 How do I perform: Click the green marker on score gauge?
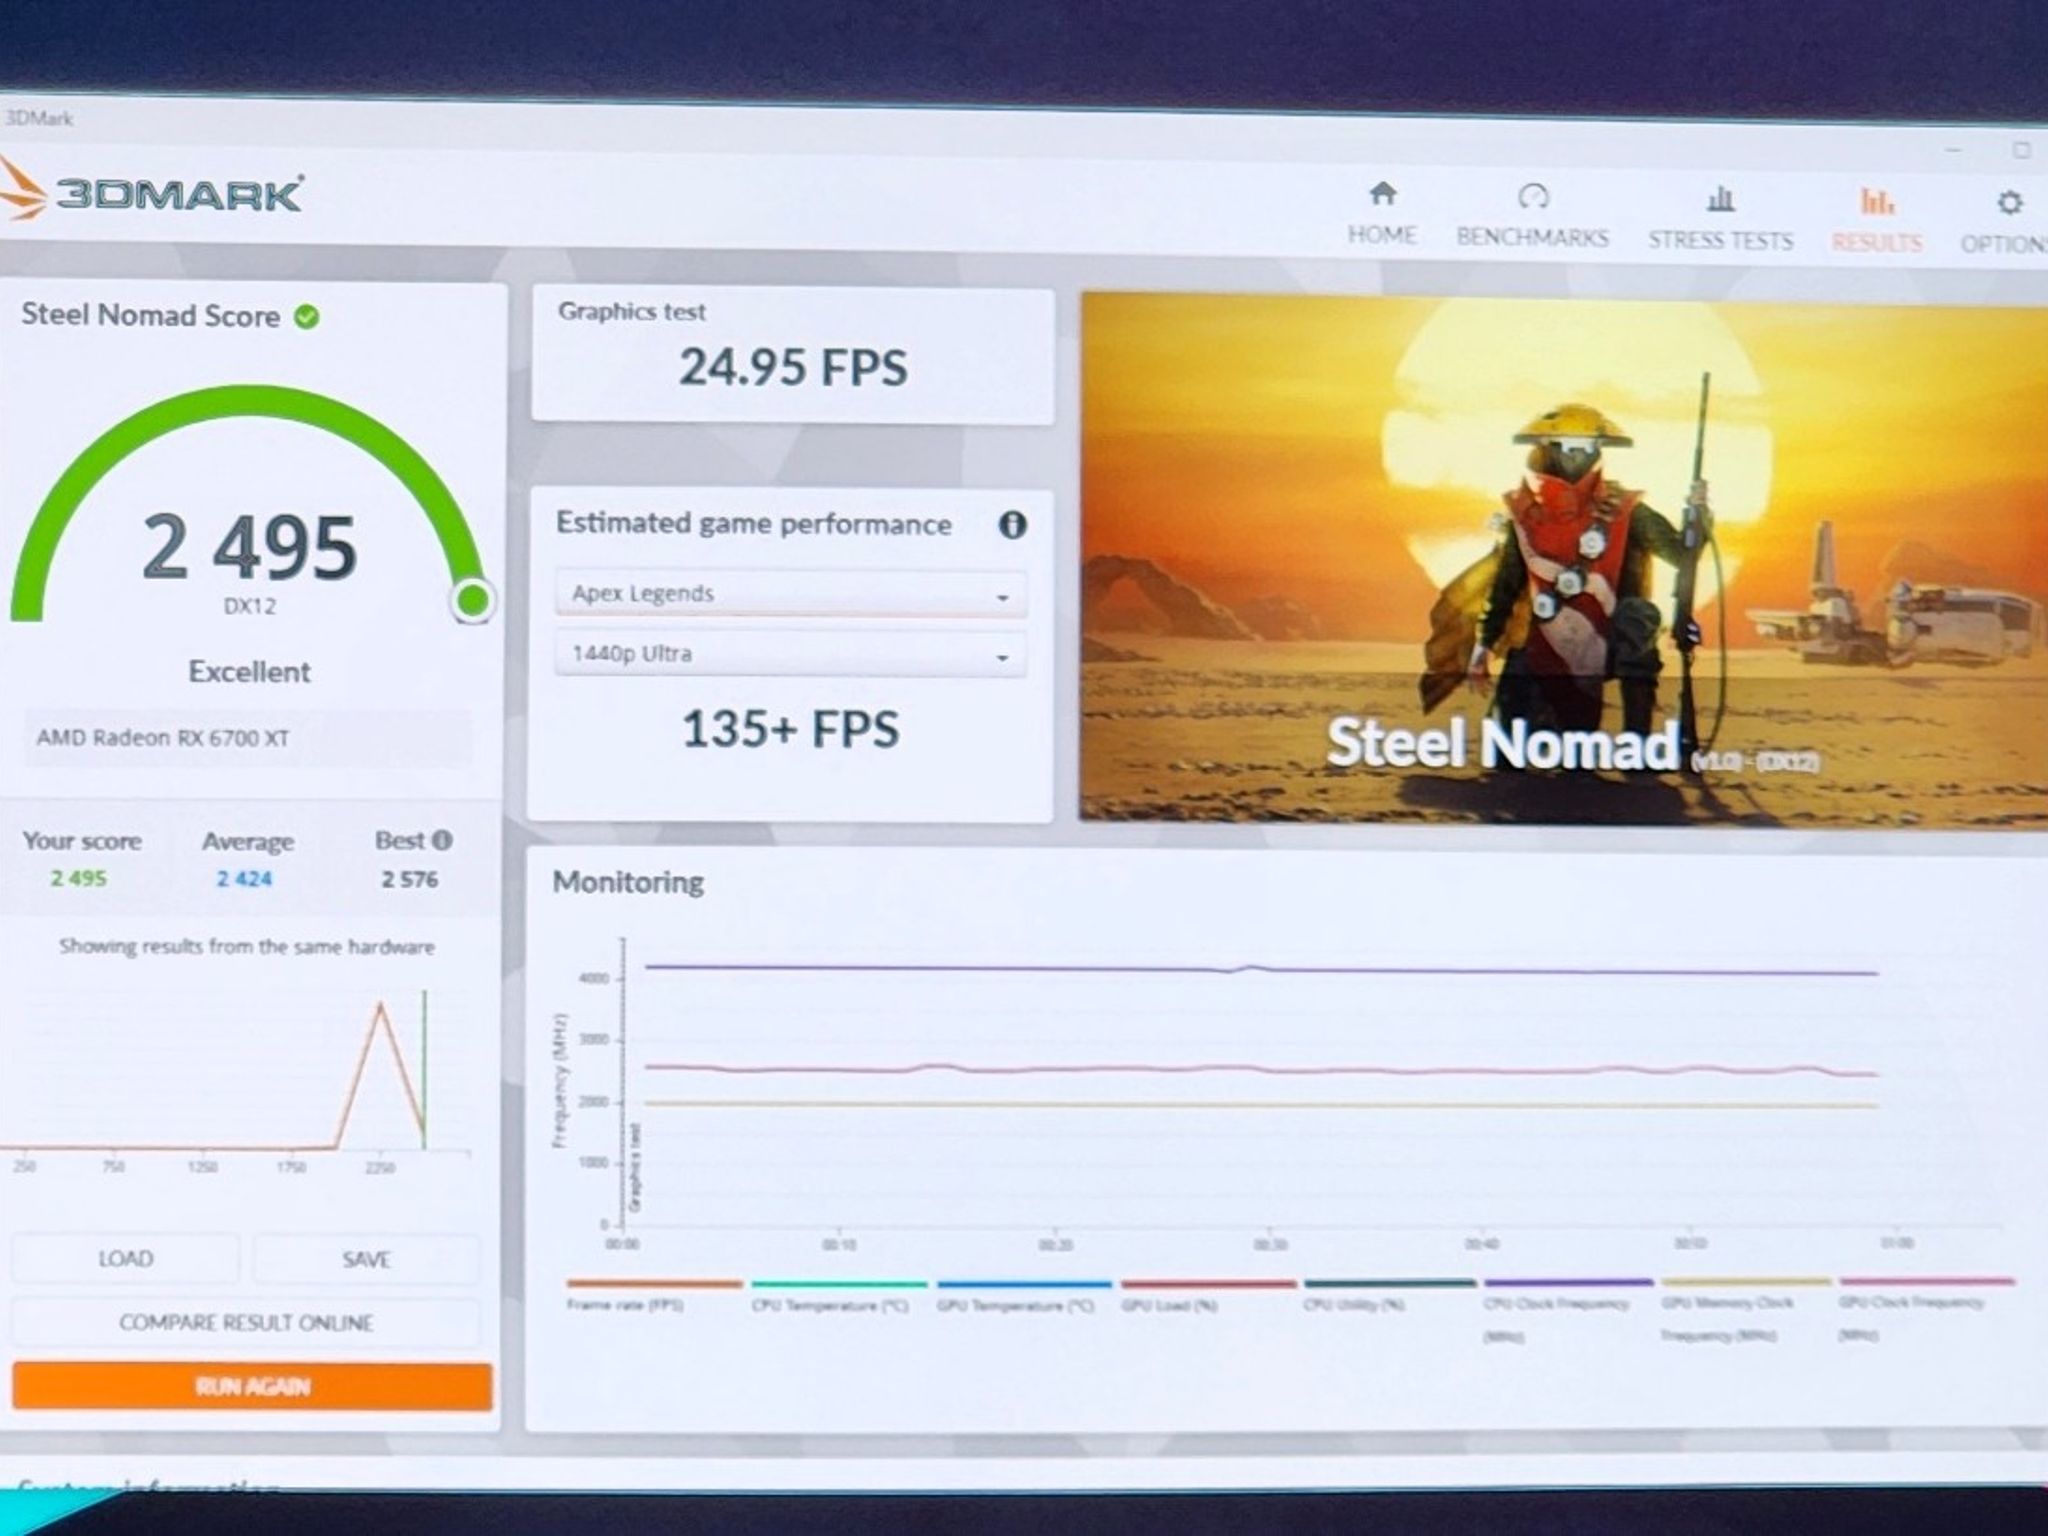click(472, 600)
